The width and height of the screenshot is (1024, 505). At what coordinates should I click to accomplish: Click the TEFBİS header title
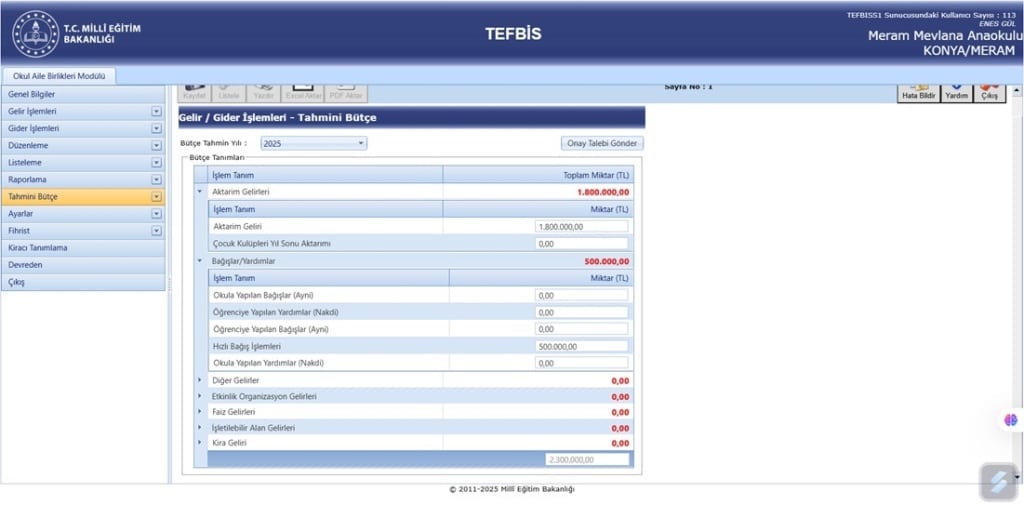[513, 34]
